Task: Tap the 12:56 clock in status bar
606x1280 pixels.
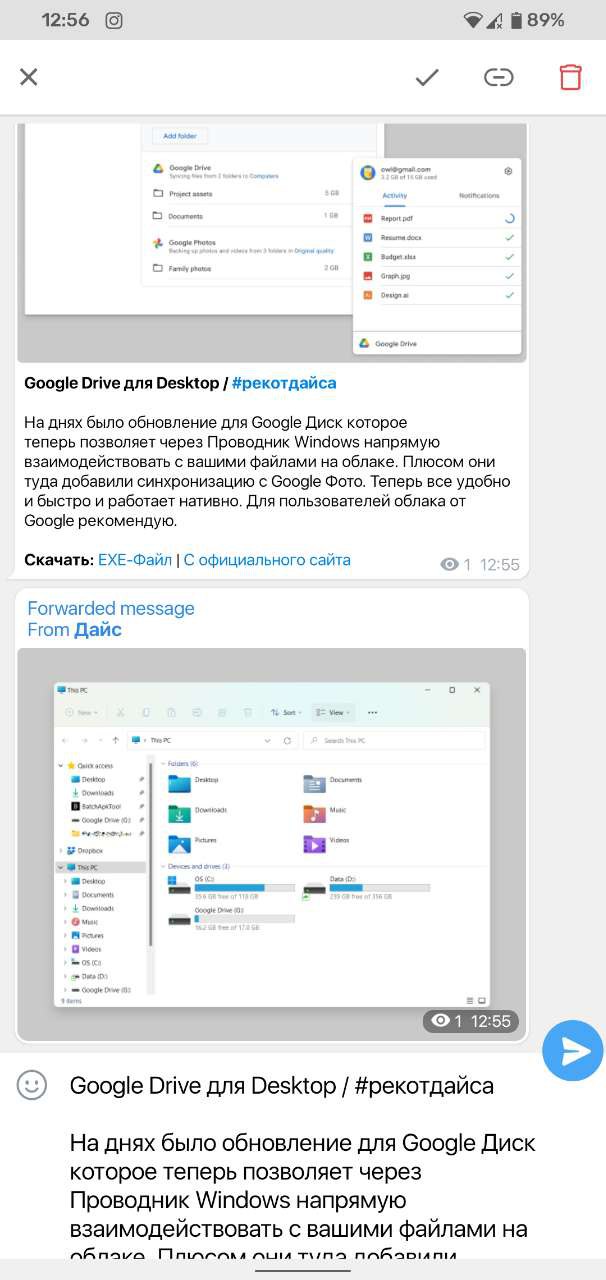Action: [x=65, y=20]
